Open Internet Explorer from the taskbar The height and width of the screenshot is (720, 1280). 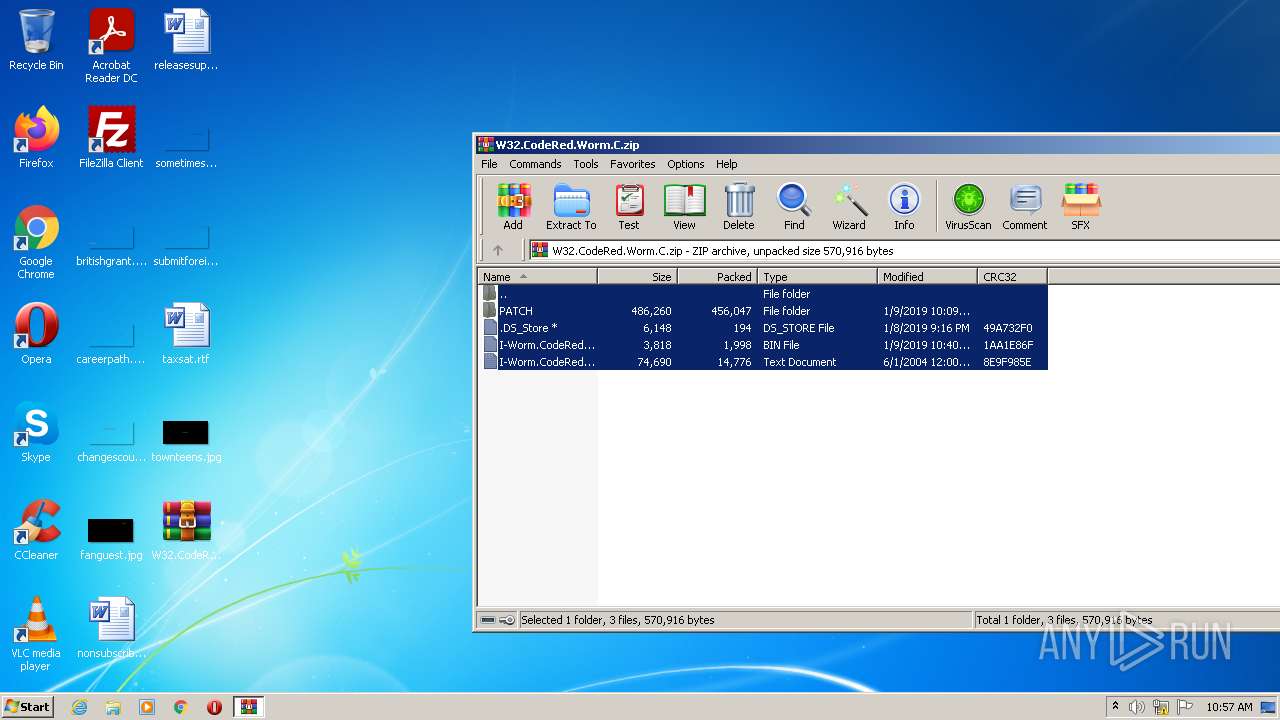[79, 707]
